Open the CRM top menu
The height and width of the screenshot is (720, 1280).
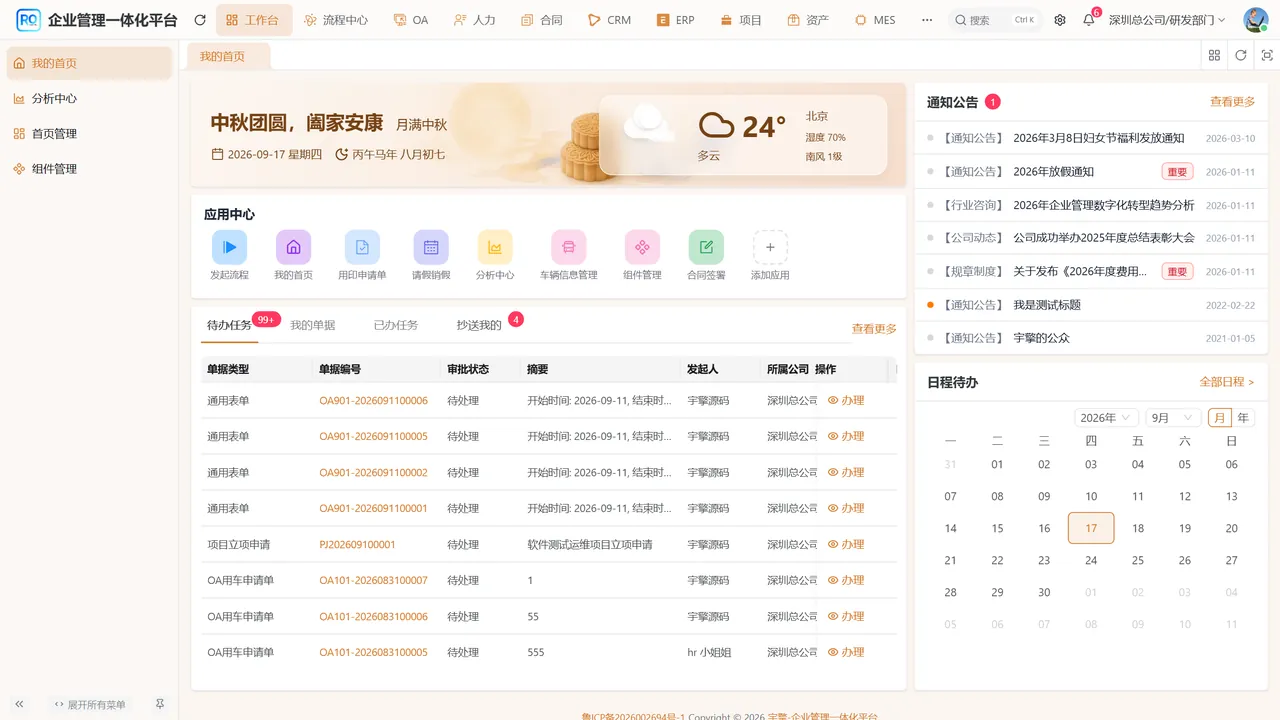(609, 20)
